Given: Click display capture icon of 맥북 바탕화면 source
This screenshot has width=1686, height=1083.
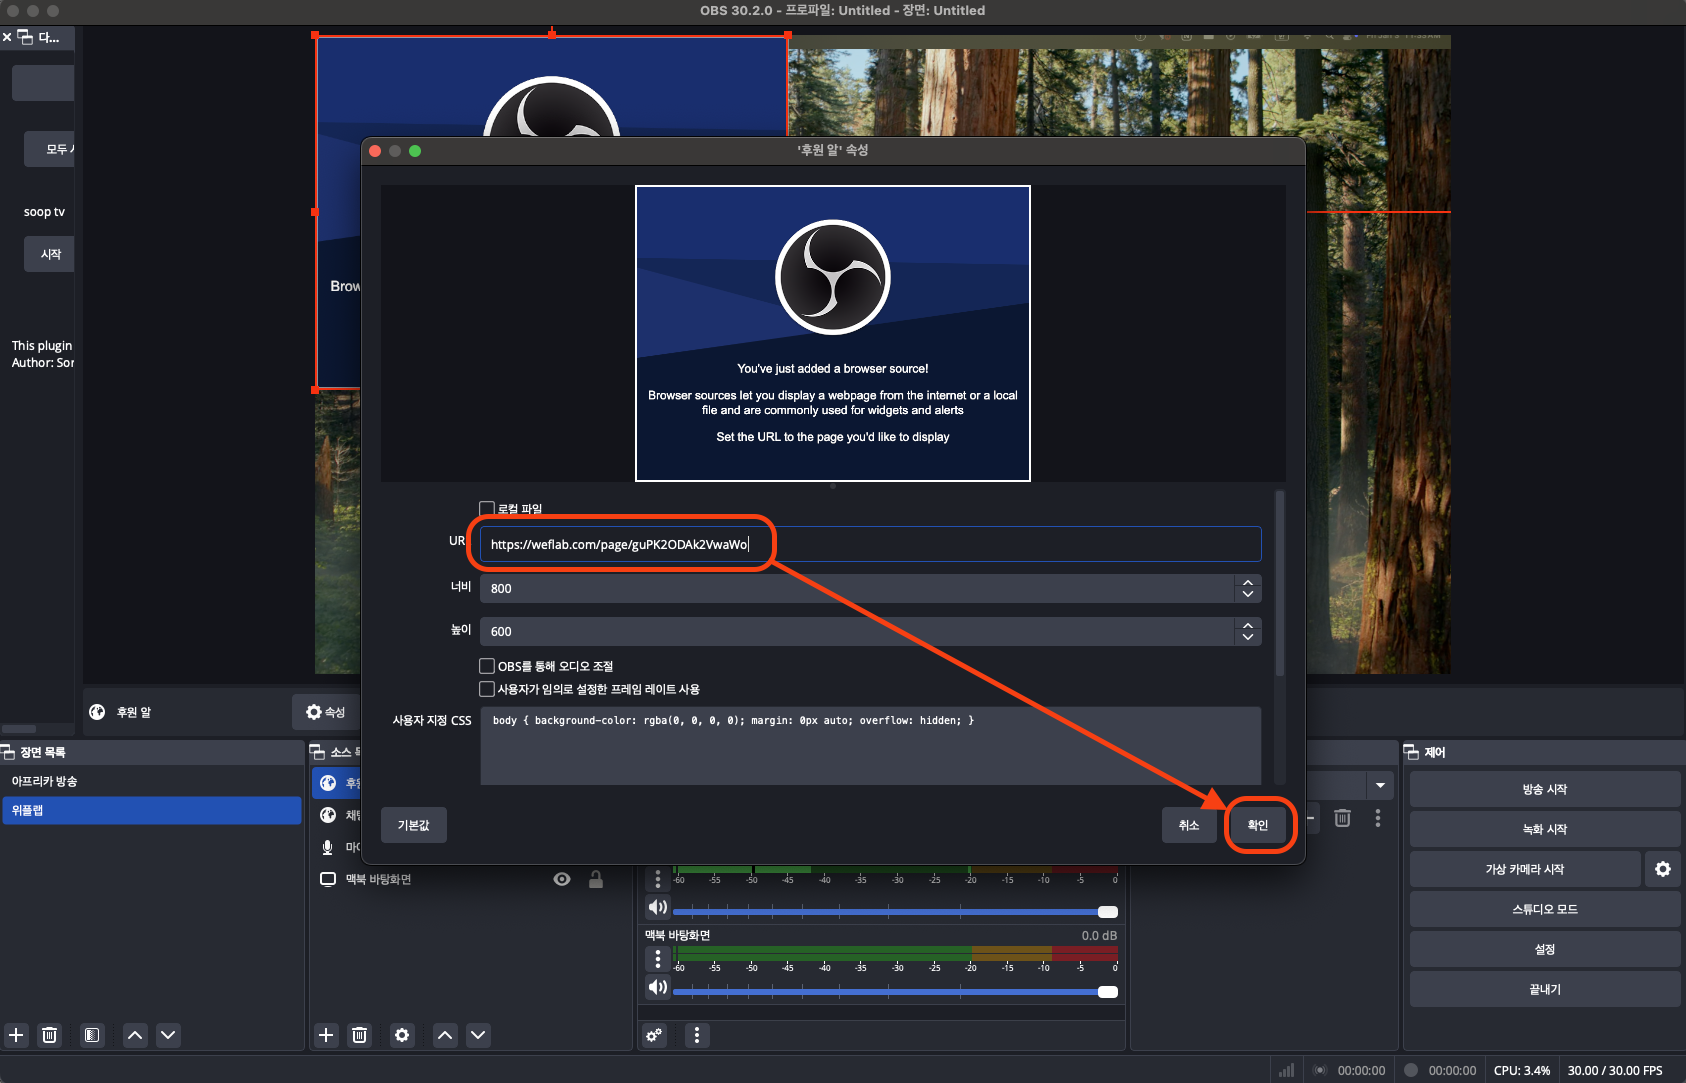Looking at the screenshot, I should (328, 879).
